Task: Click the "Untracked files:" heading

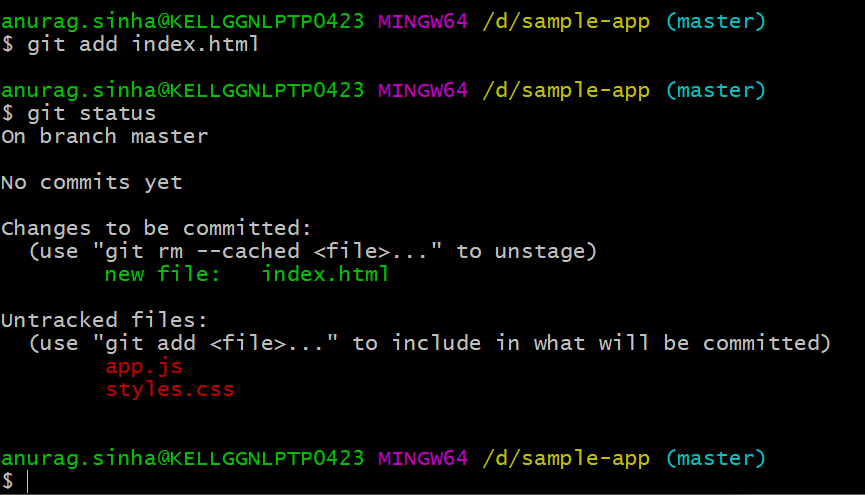Action: coord(104,320)
